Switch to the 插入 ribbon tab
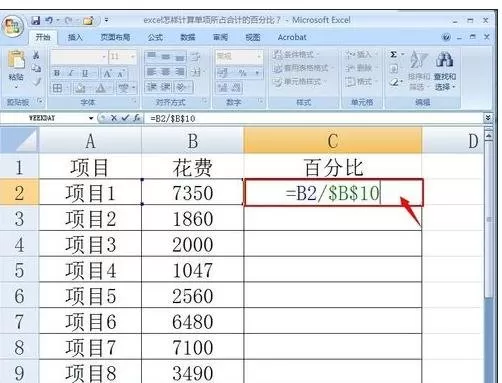The image size is (502, 383). (75, 37)
